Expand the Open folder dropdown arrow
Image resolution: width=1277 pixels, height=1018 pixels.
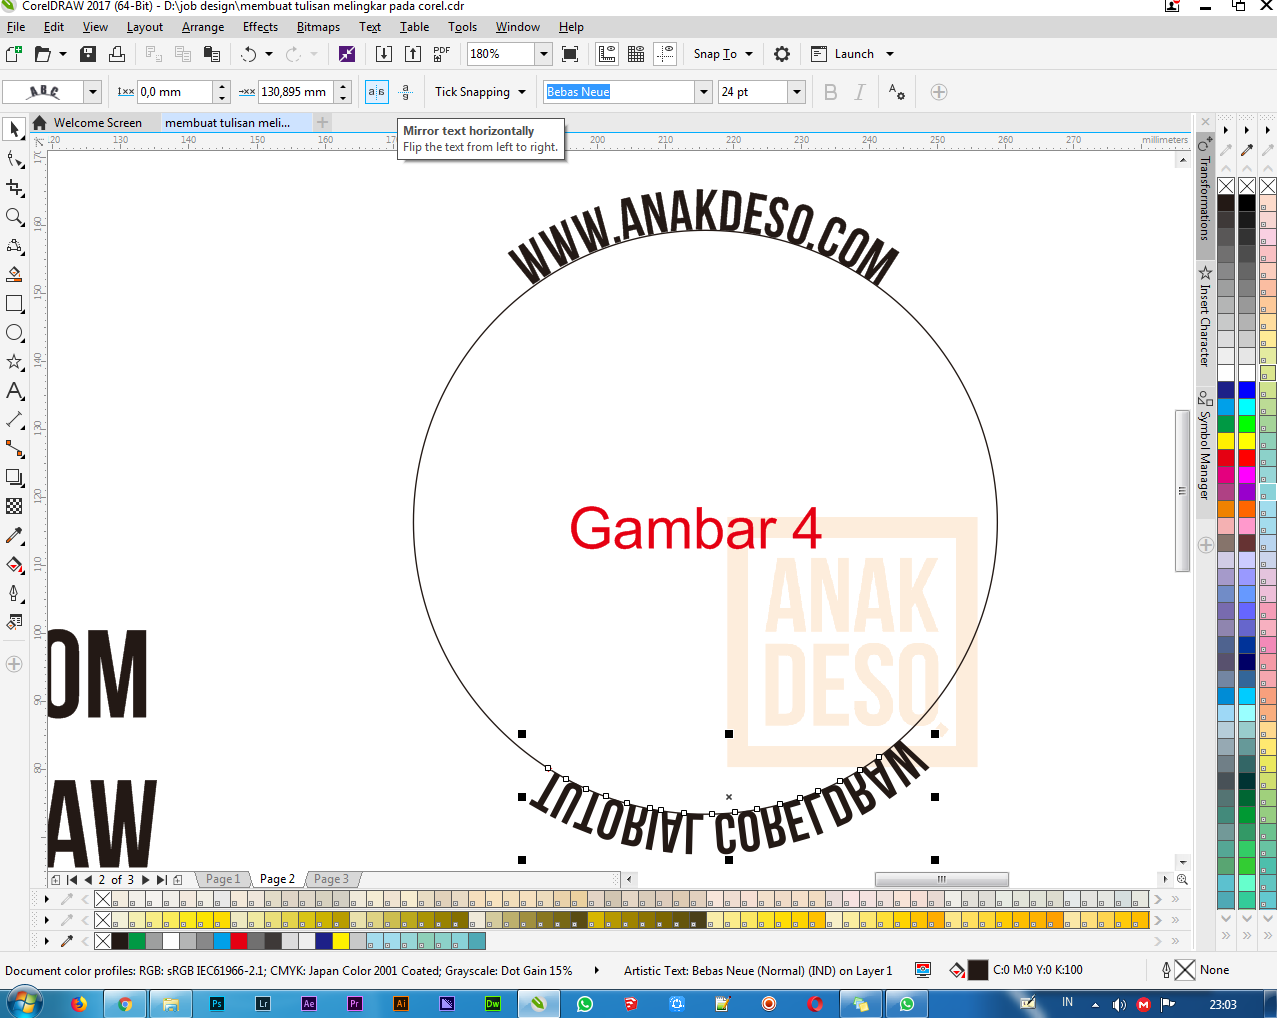pyautogui.click(x=63, y=54)
